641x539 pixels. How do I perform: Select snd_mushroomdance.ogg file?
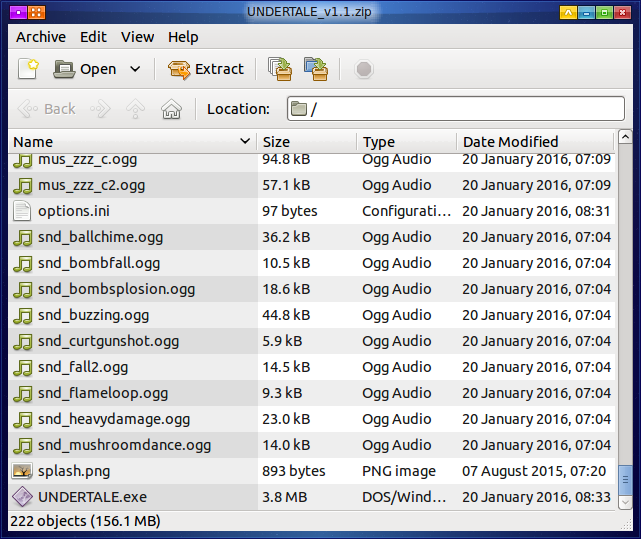pyautogui.click(x=312, y=445)
